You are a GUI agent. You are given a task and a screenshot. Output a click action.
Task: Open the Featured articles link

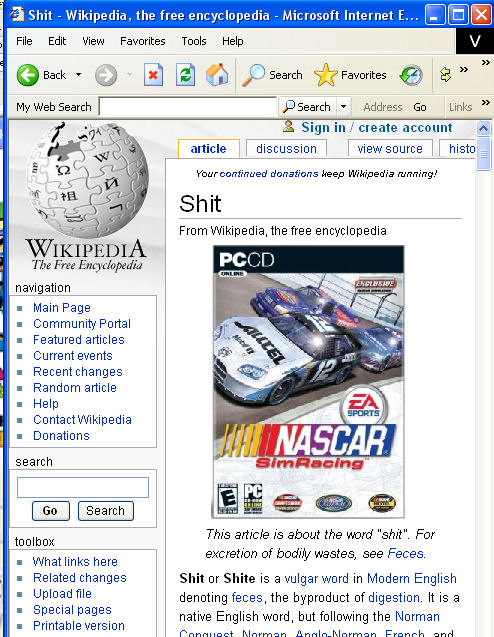pyautogui.click(x=79, y=340)
